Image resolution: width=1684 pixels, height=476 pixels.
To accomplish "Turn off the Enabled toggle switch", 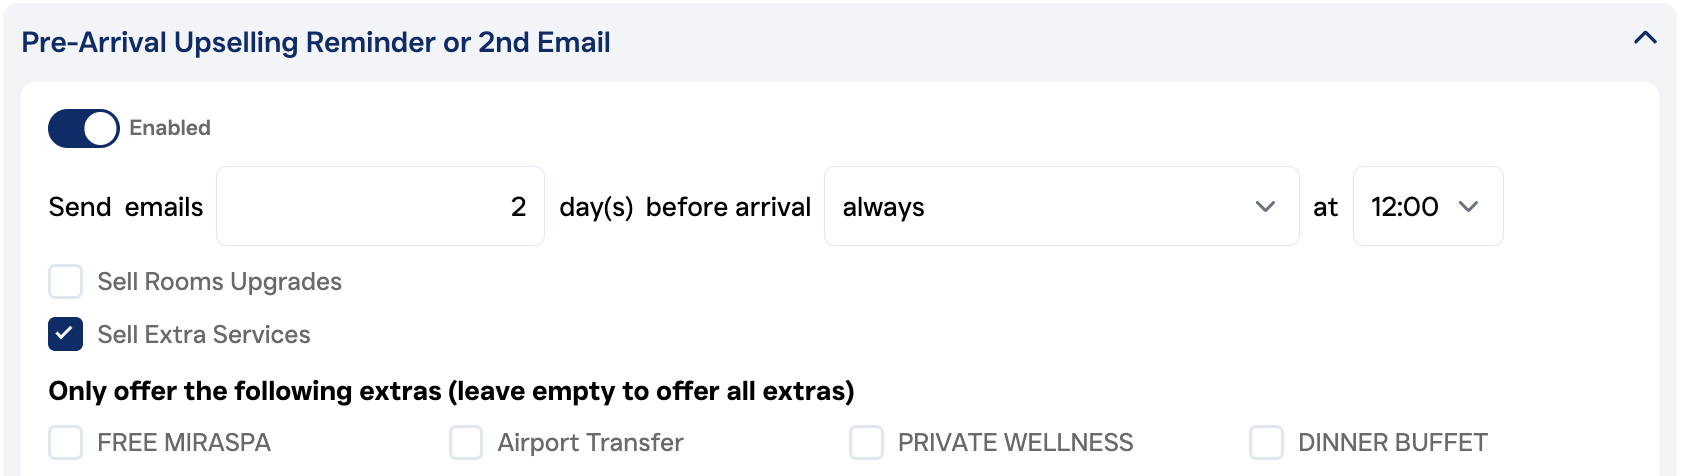I will pos(84,128).
